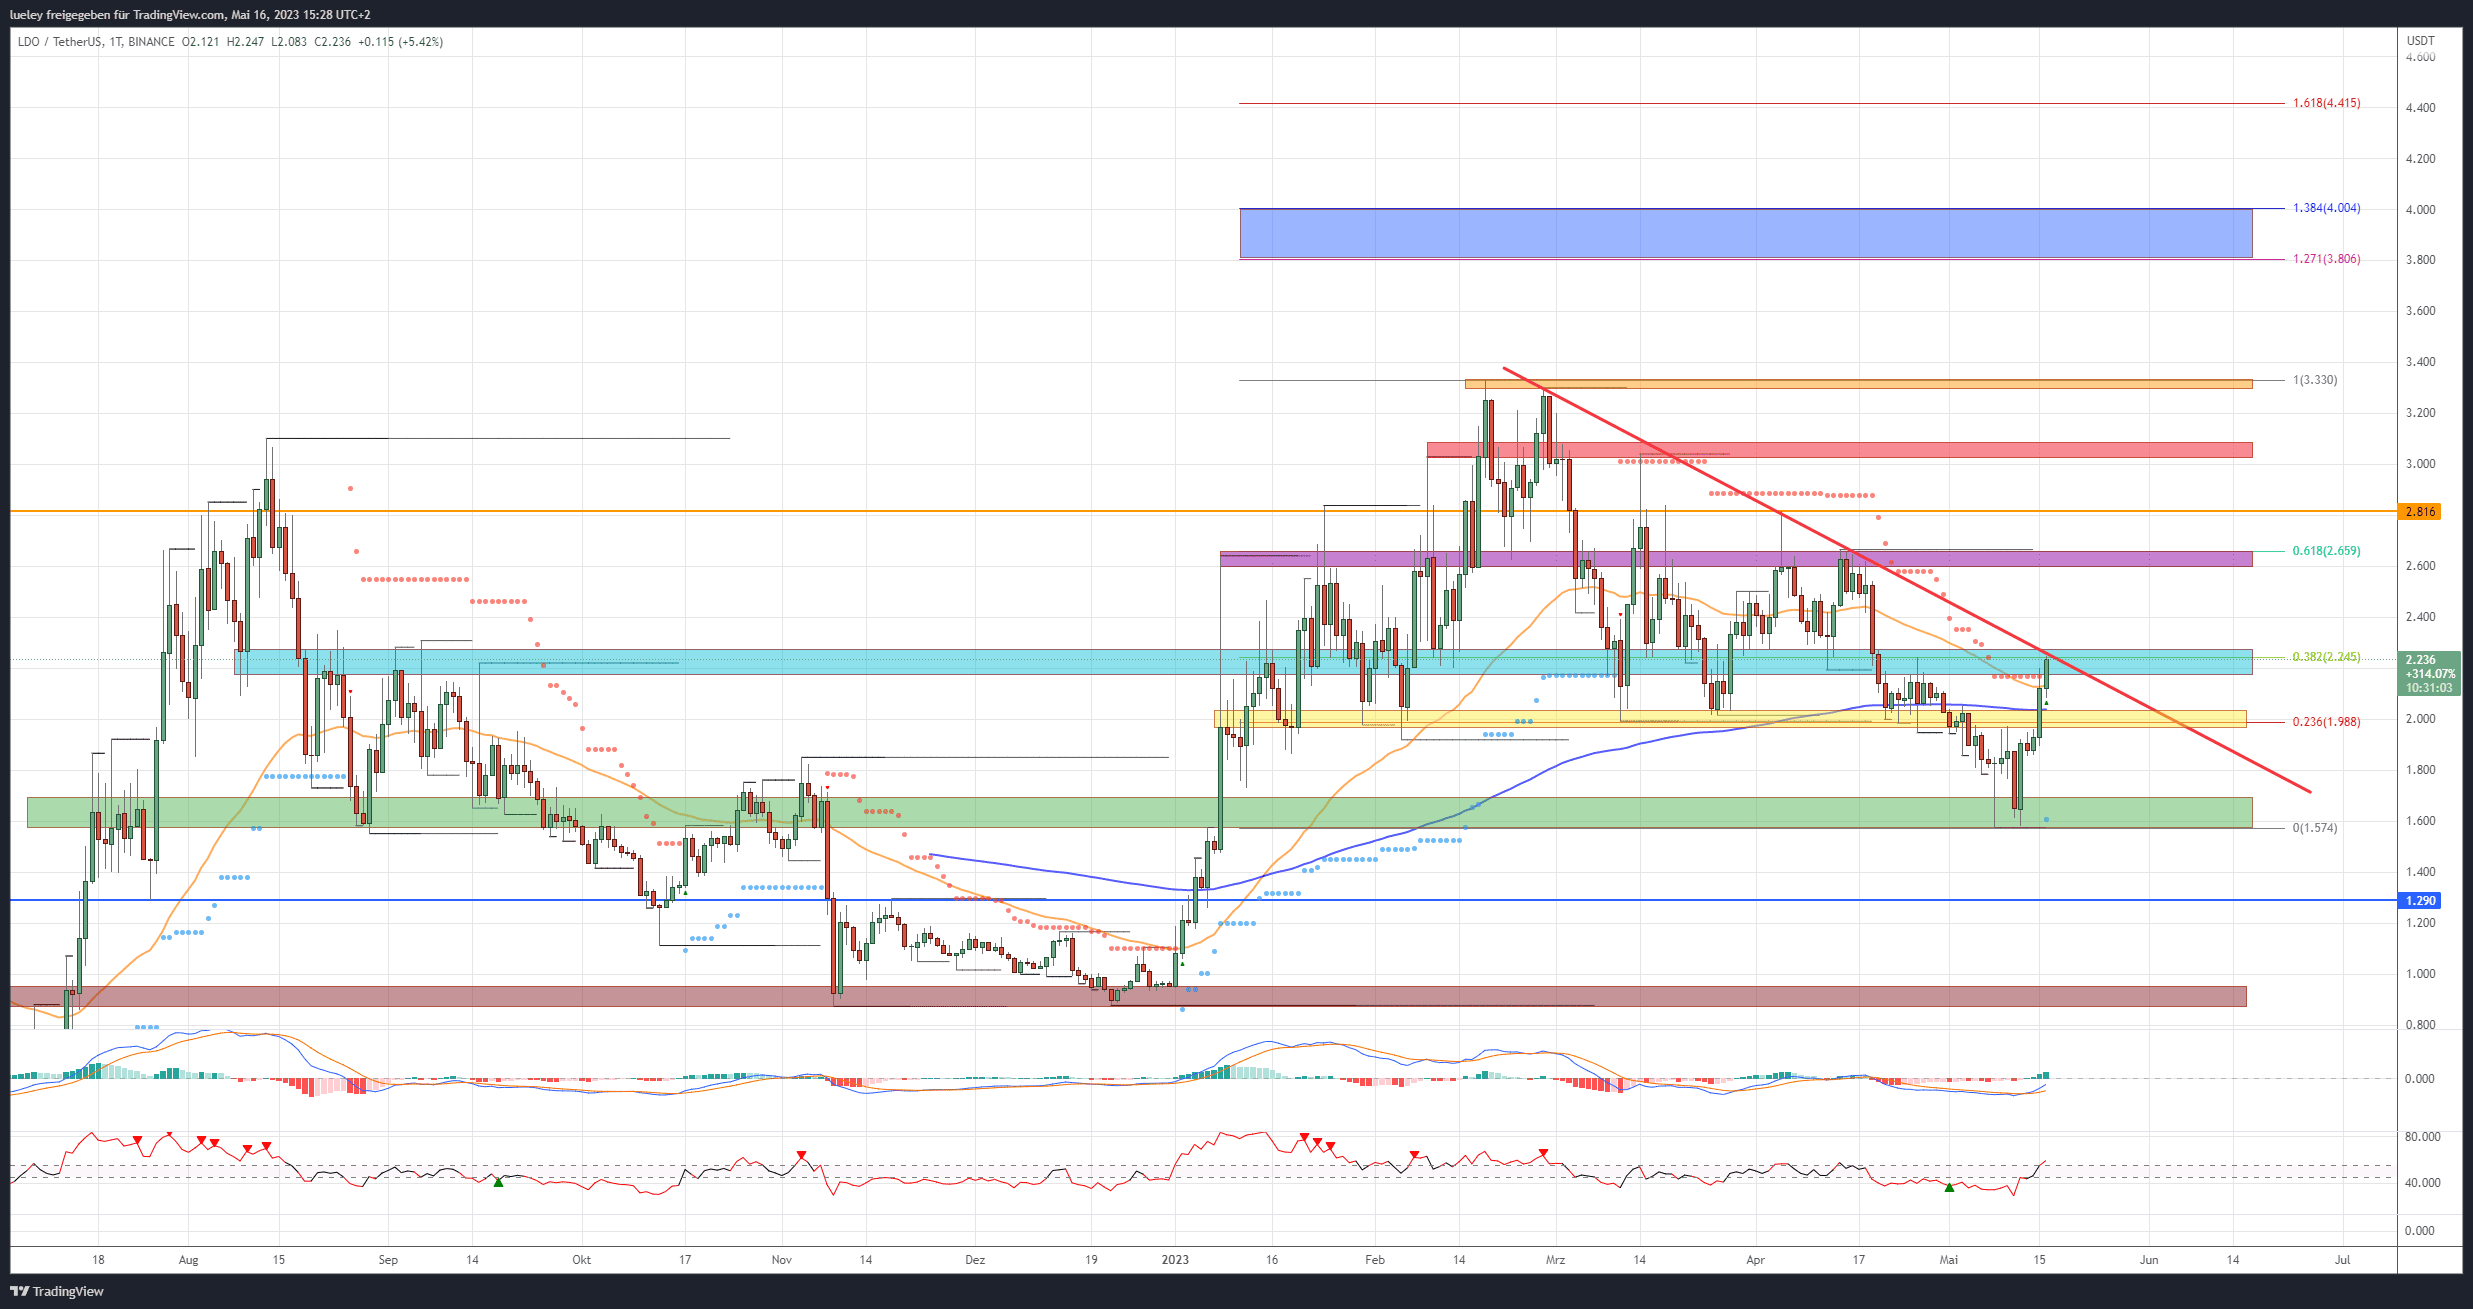Click the Aug label on the time axis
Viewport: 2473px width, 1309px height.
188,1260
